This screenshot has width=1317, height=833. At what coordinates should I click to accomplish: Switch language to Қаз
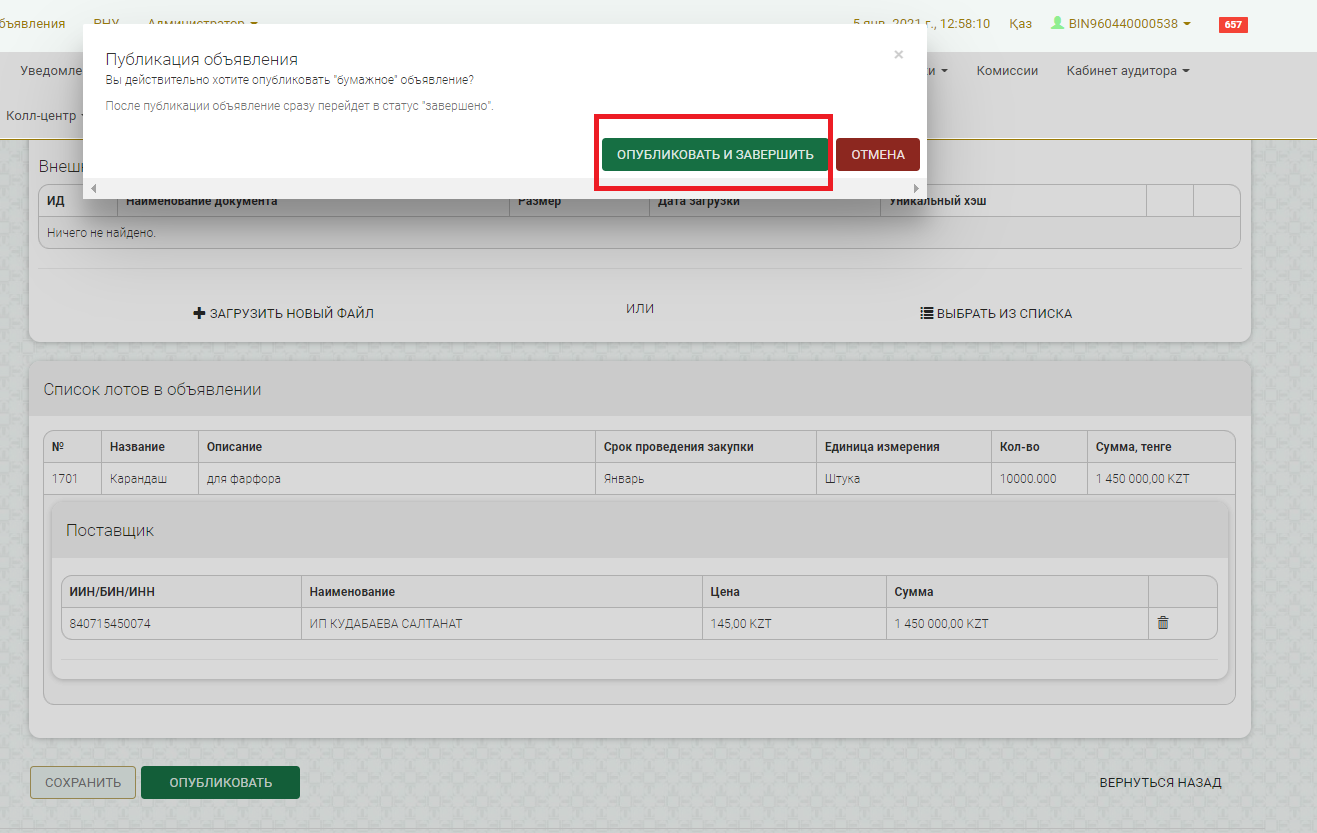coord(1020,23)
